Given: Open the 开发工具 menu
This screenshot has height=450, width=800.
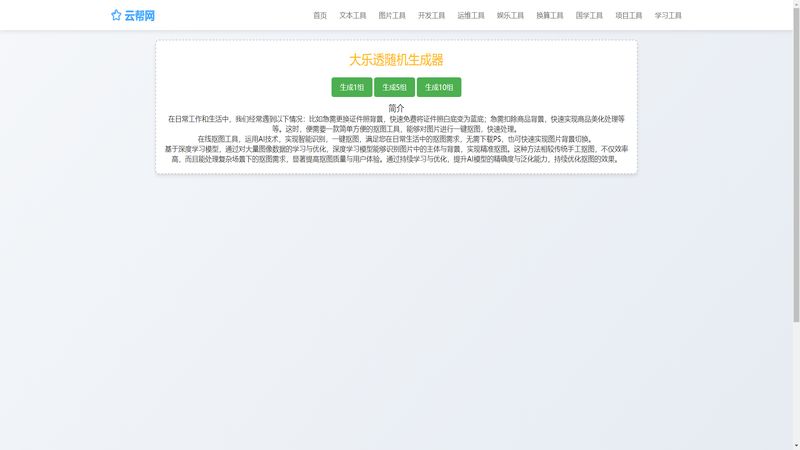Looking at the screenshot, I should tap(431, 16).
